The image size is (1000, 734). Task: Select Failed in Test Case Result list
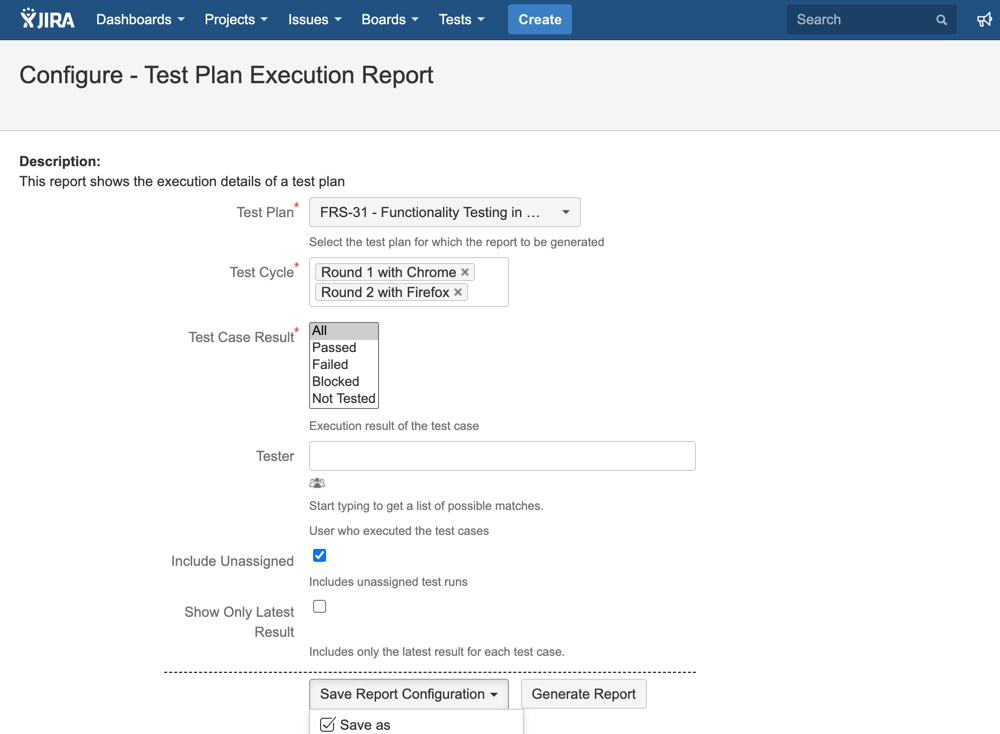(331, 365)
